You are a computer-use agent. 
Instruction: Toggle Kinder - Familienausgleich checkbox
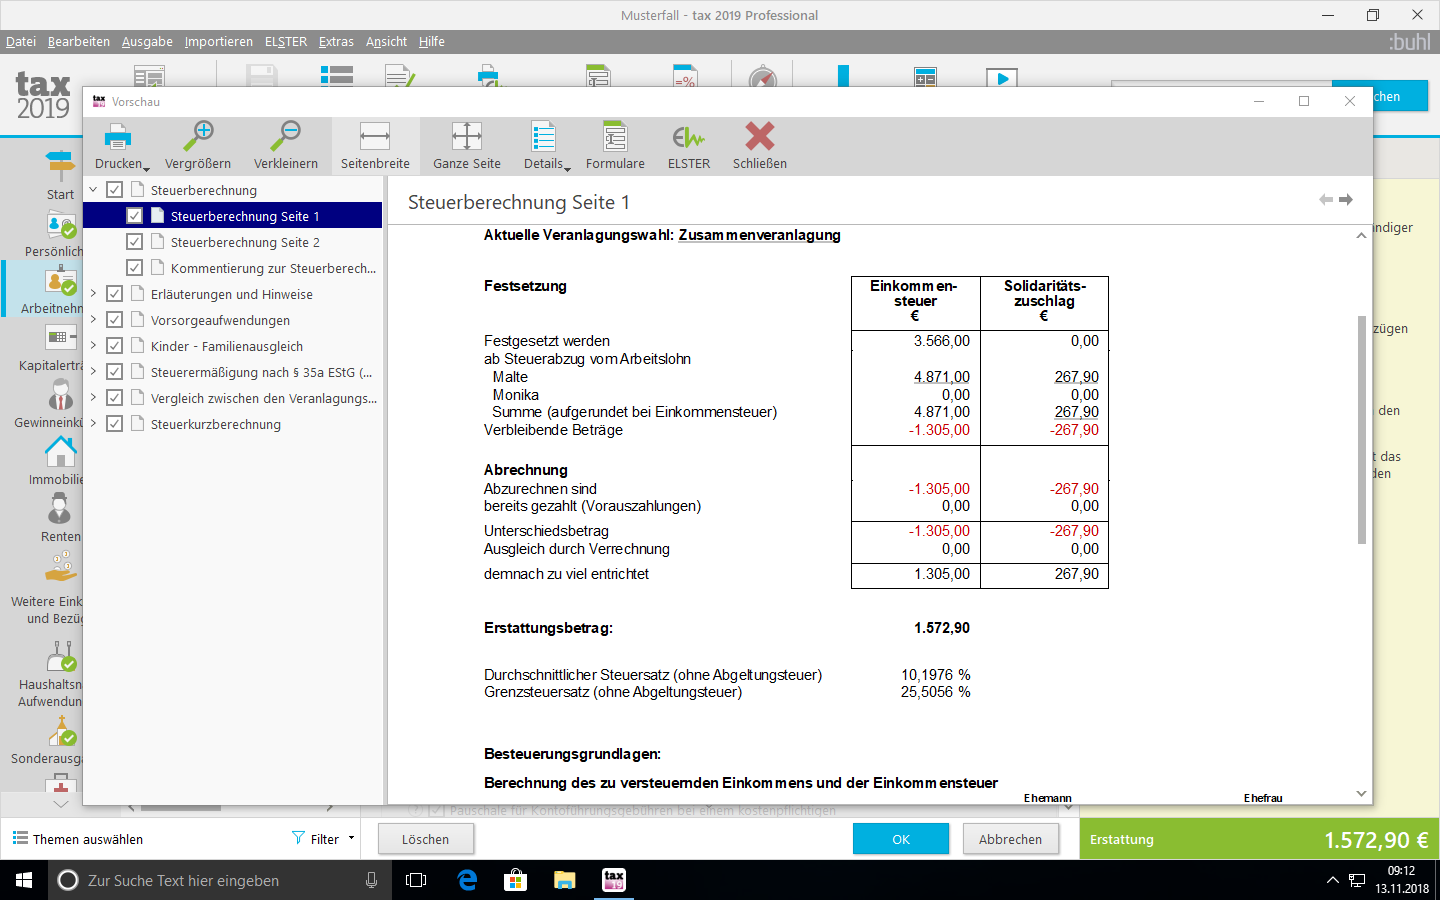(x=115, y=346)
